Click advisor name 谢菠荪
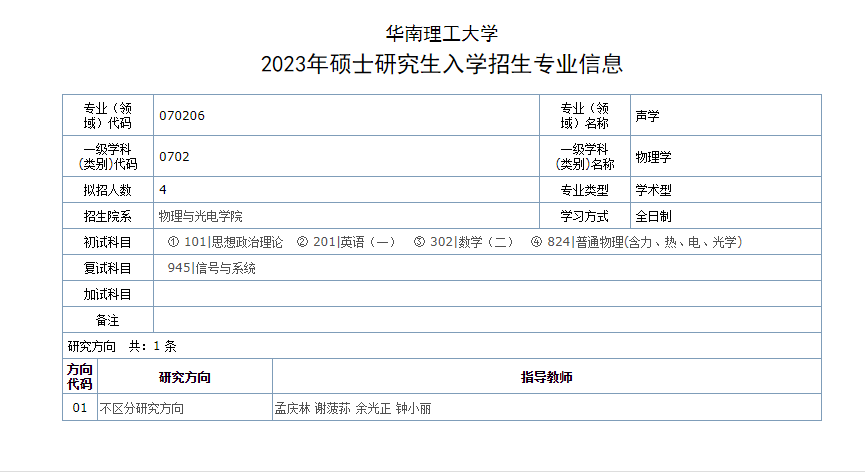 pyautogui.click(x=333, y=409)
